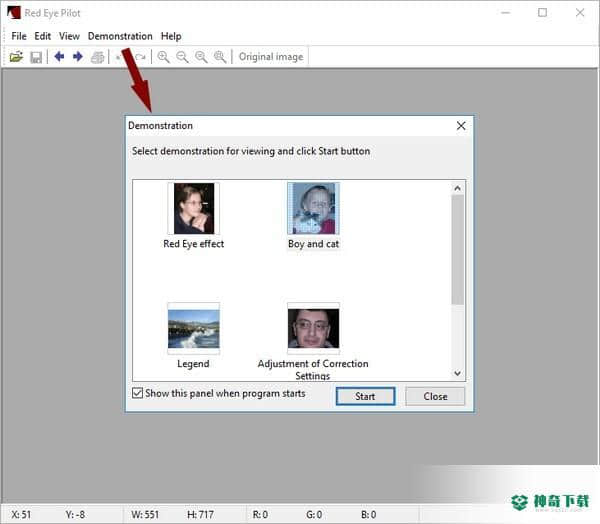Click the 'Adjustment of Correction Settings' label
The width and height of the screenshot is (600, 524).
(x=313, y=369)
